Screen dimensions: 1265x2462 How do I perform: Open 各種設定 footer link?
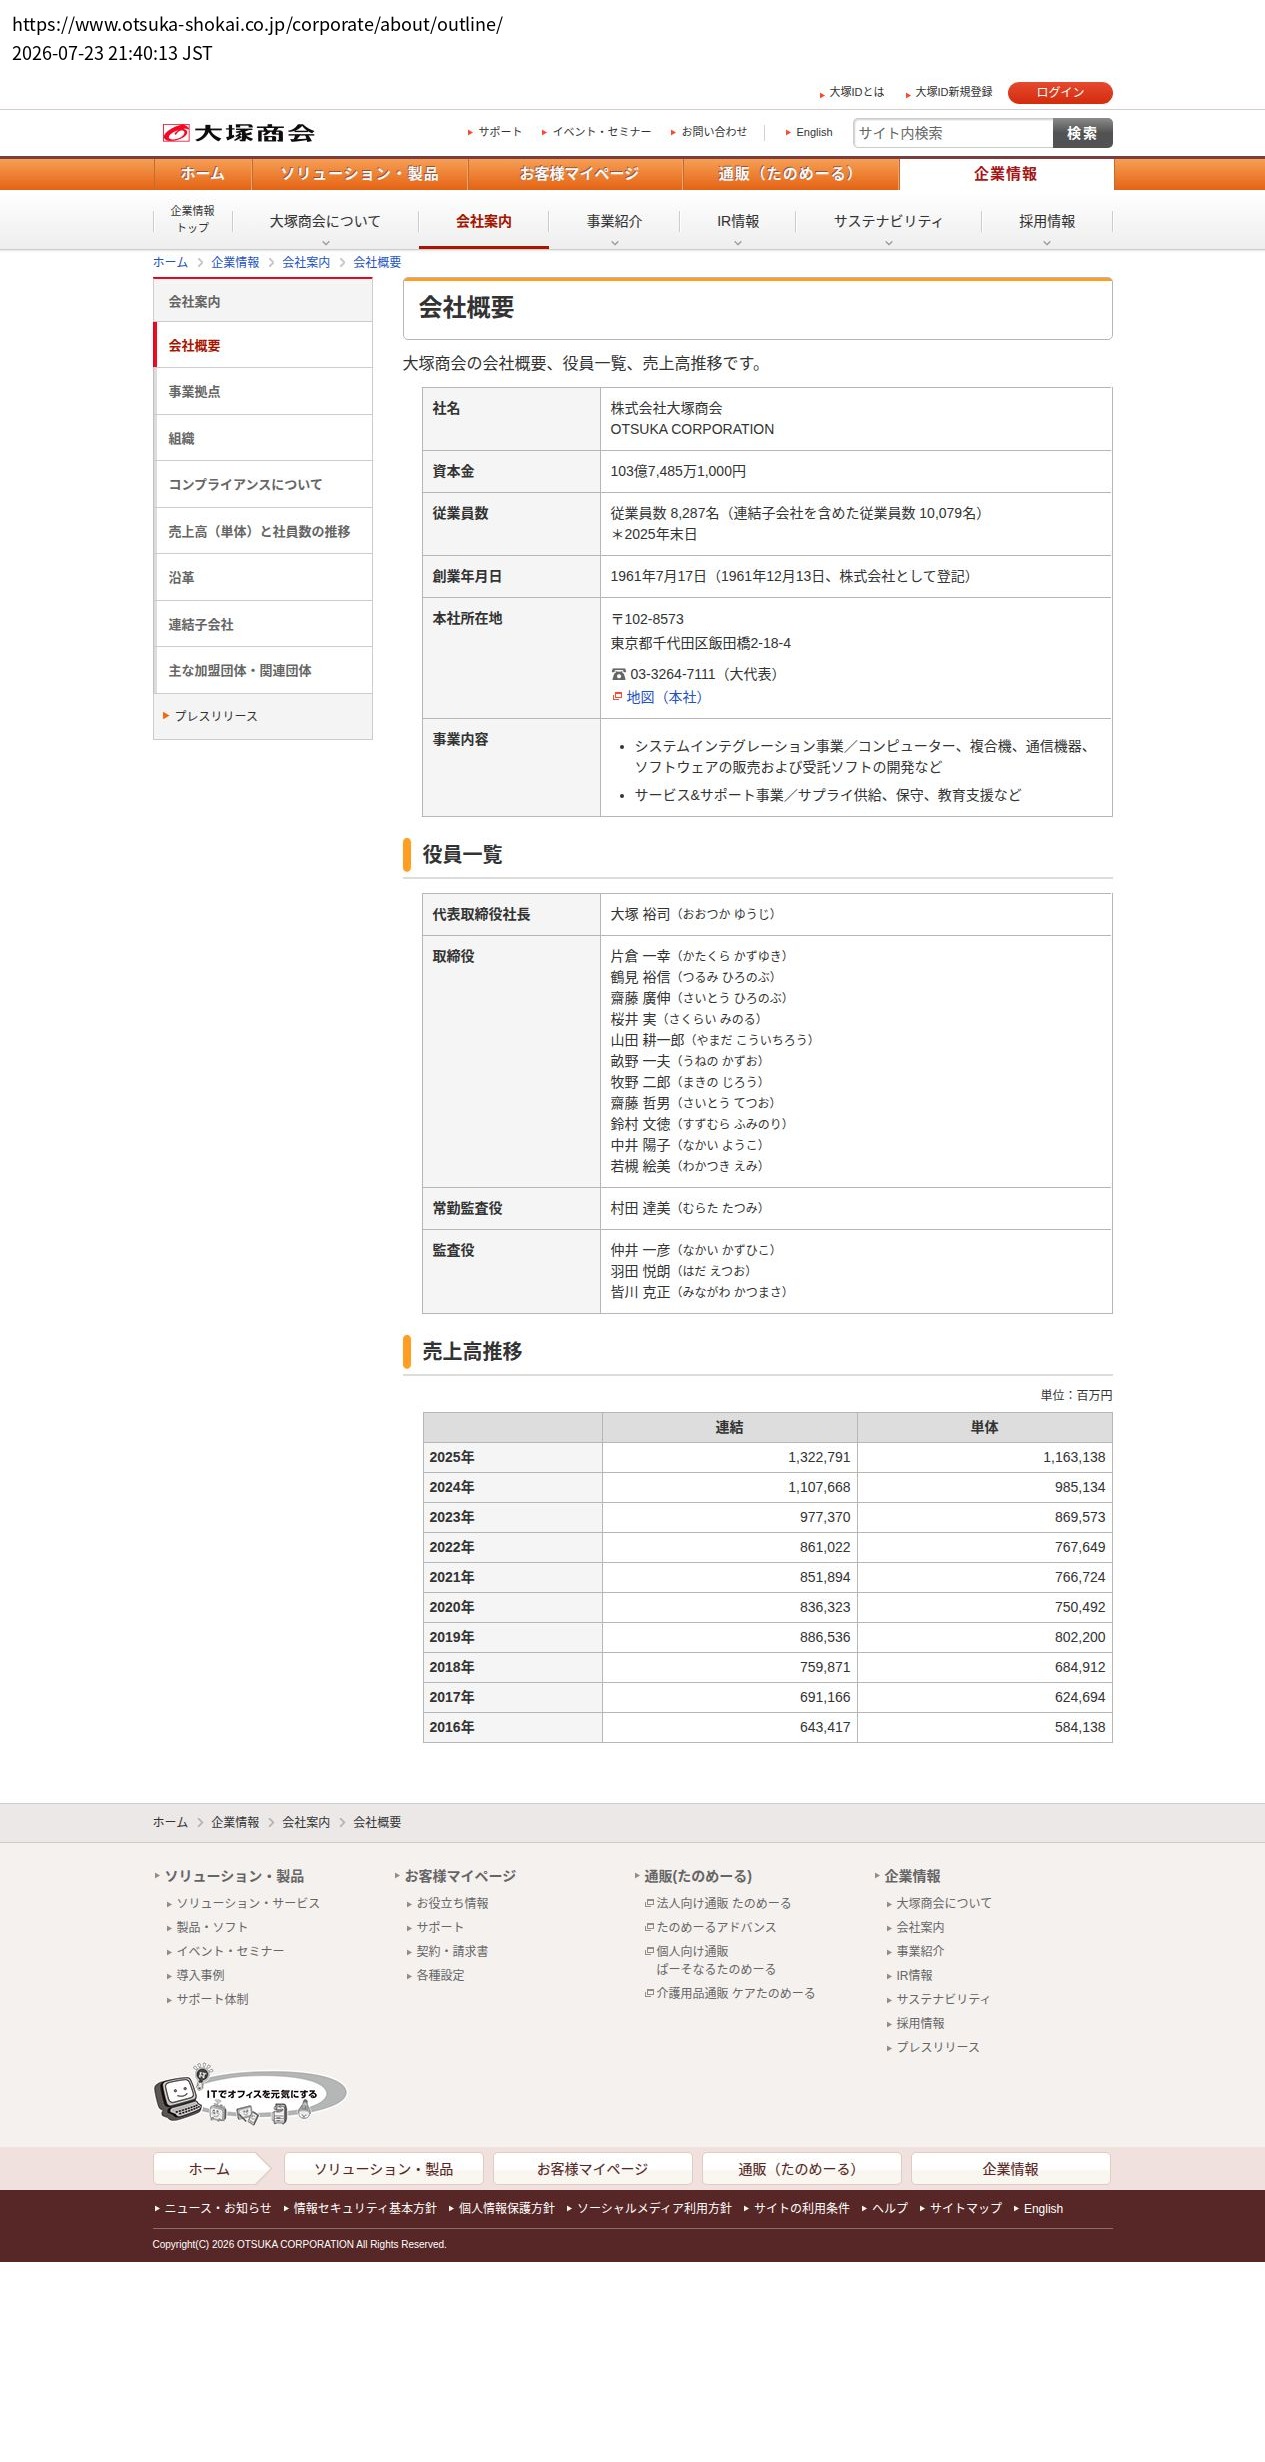pos(440,1975)
